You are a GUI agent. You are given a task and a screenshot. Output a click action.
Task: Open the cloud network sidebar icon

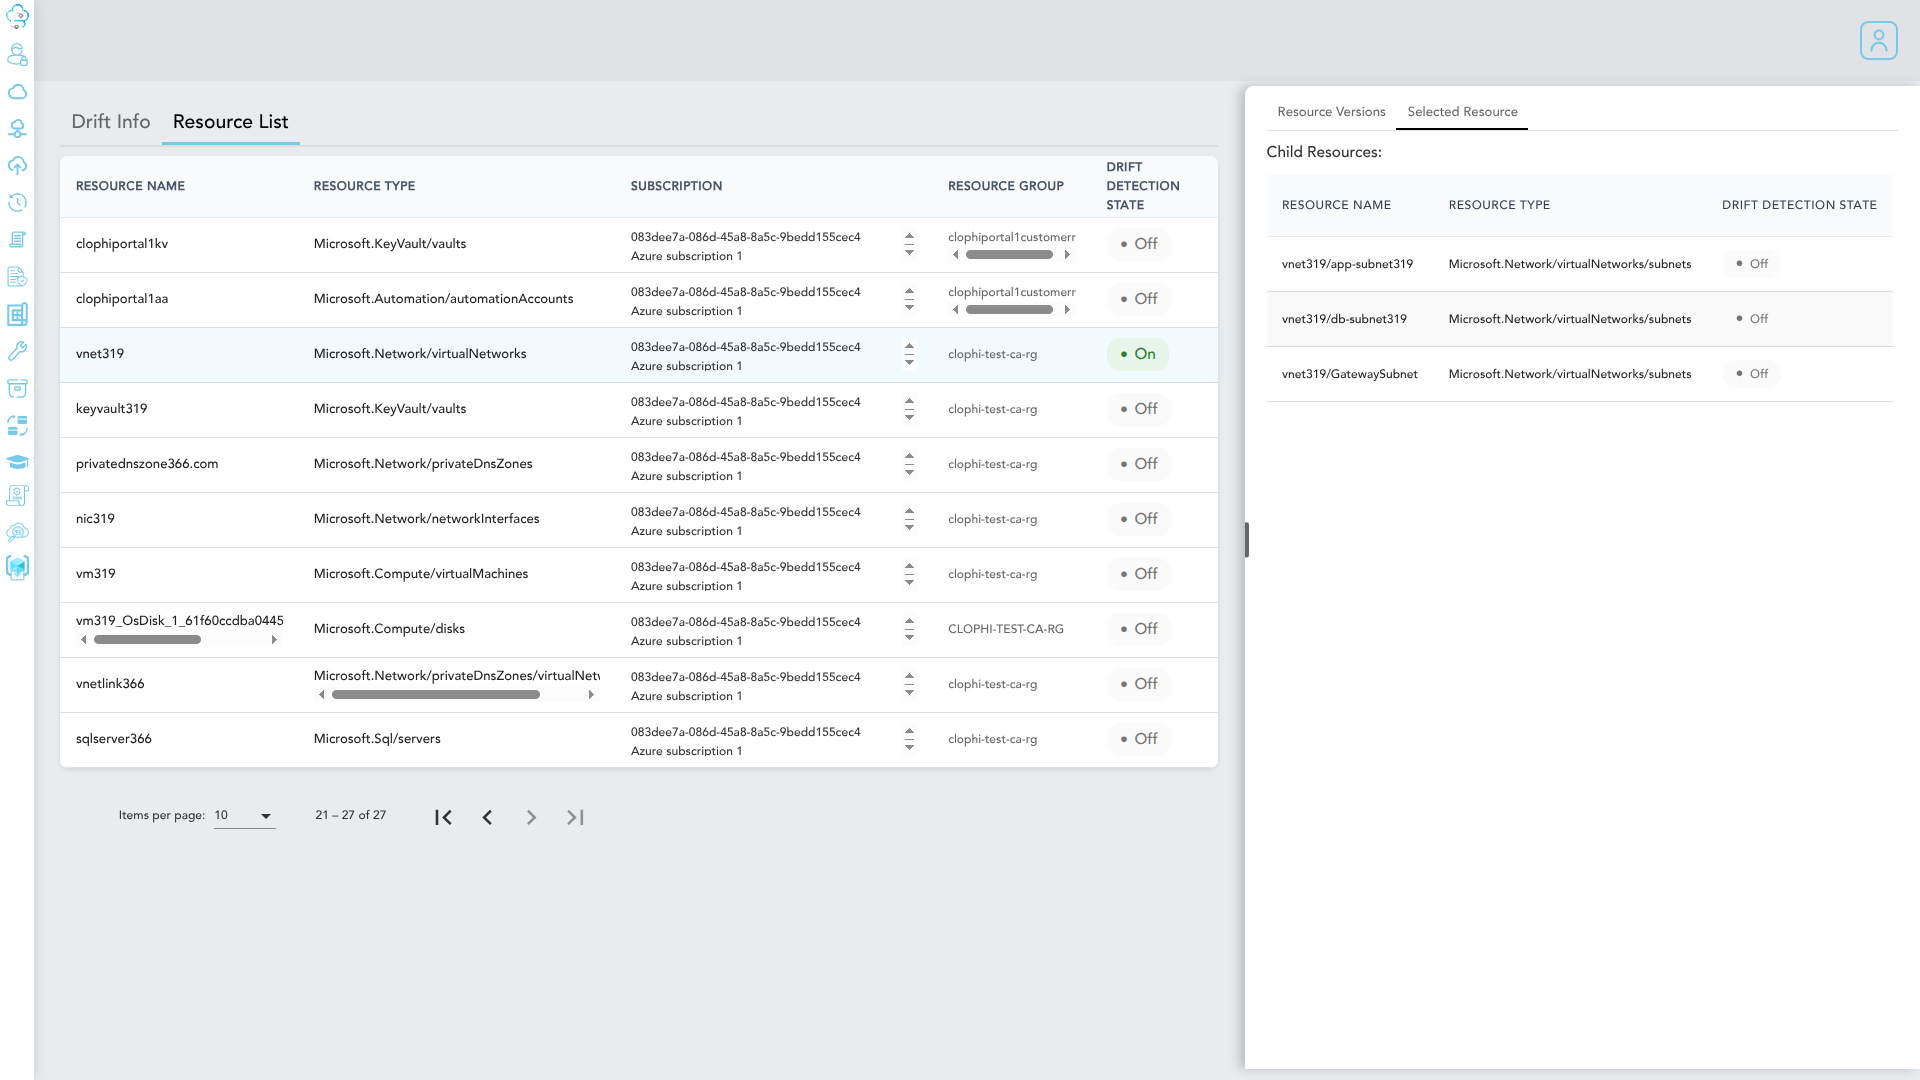(17, 129)
